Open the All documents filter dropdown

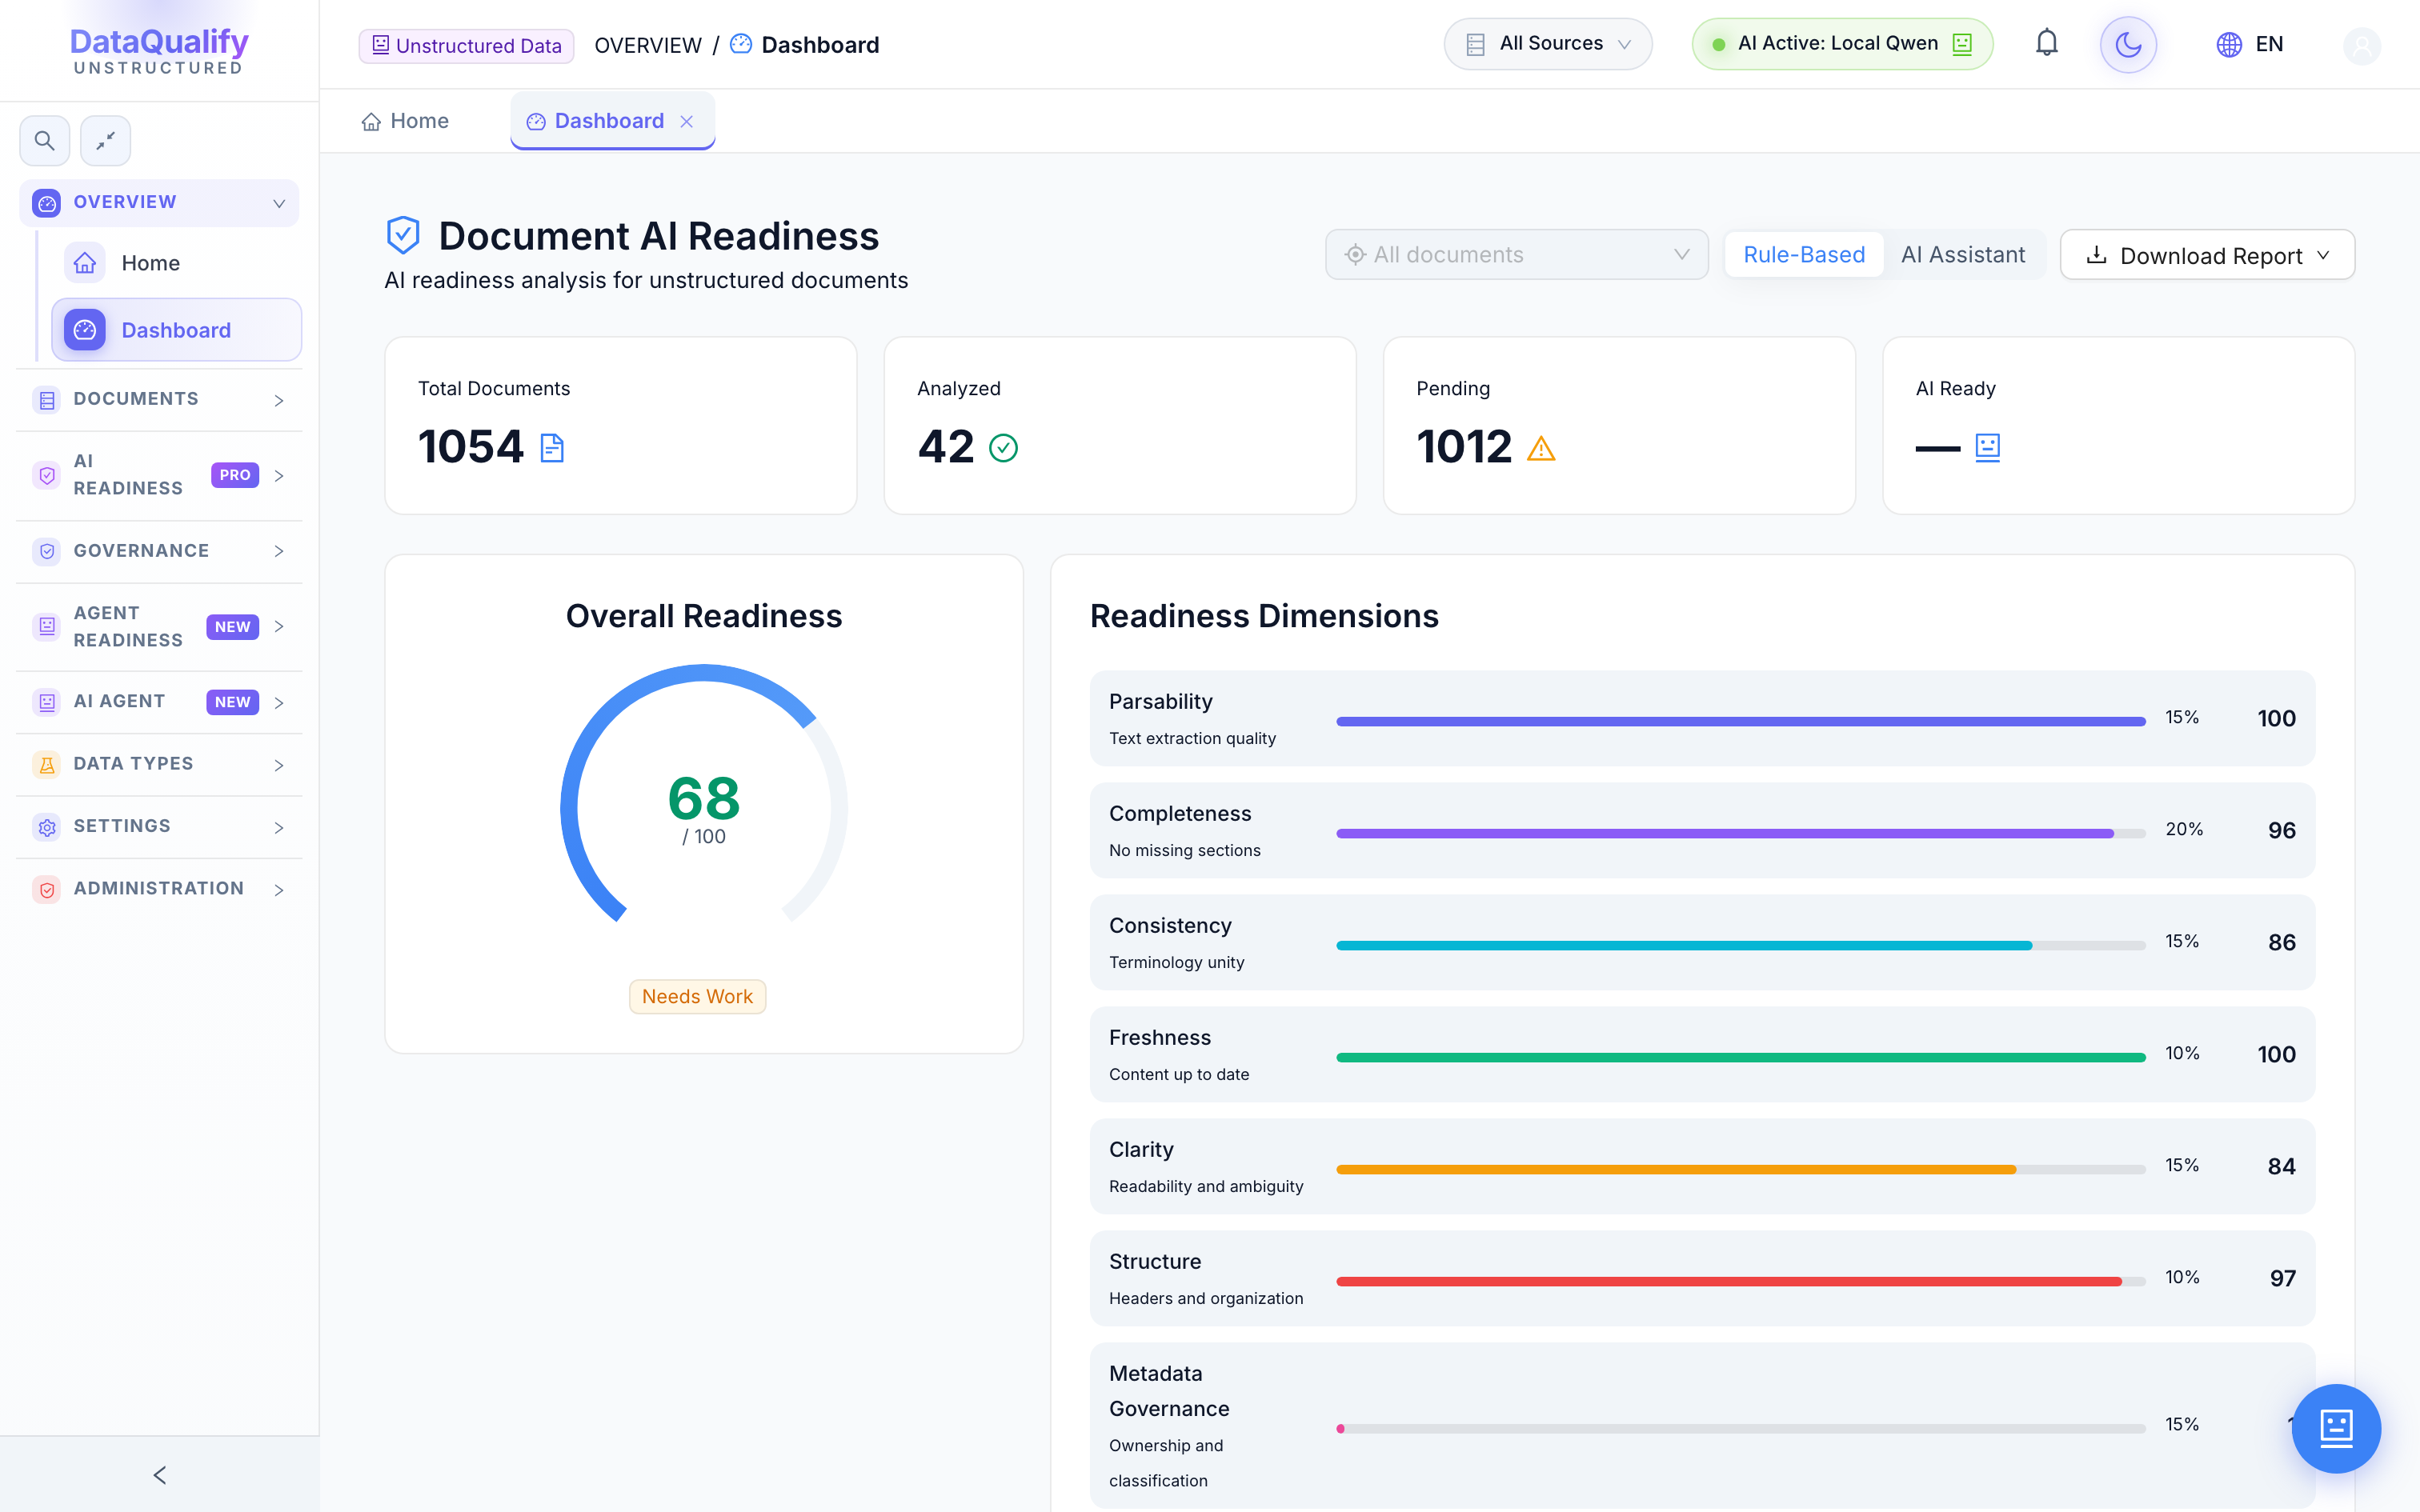[1516, 255]
